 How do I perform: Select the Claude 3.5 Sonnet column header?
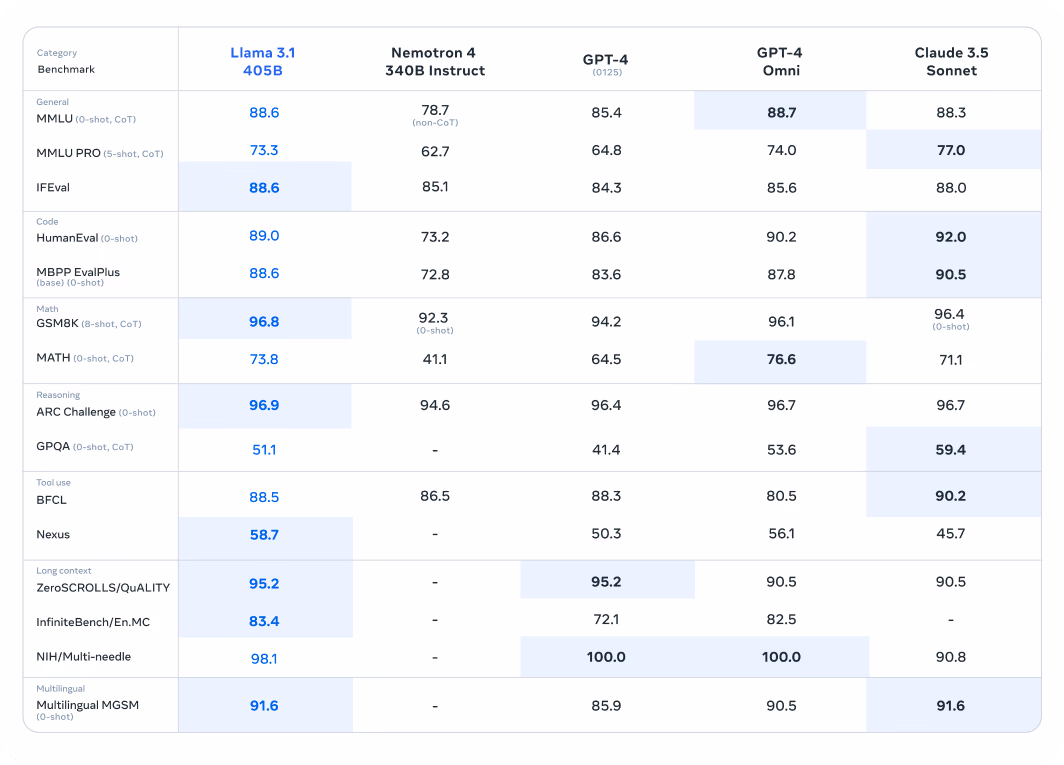point(951,62)
